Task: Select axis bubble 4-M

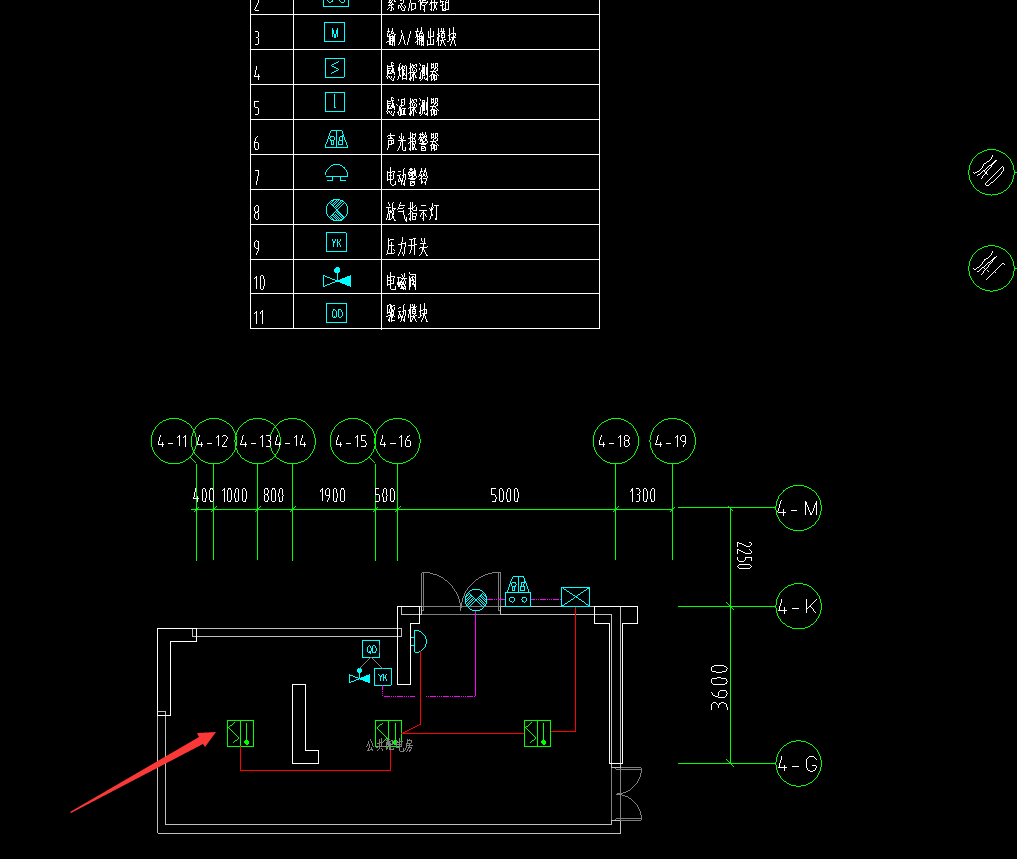Action: pos(798,508)
